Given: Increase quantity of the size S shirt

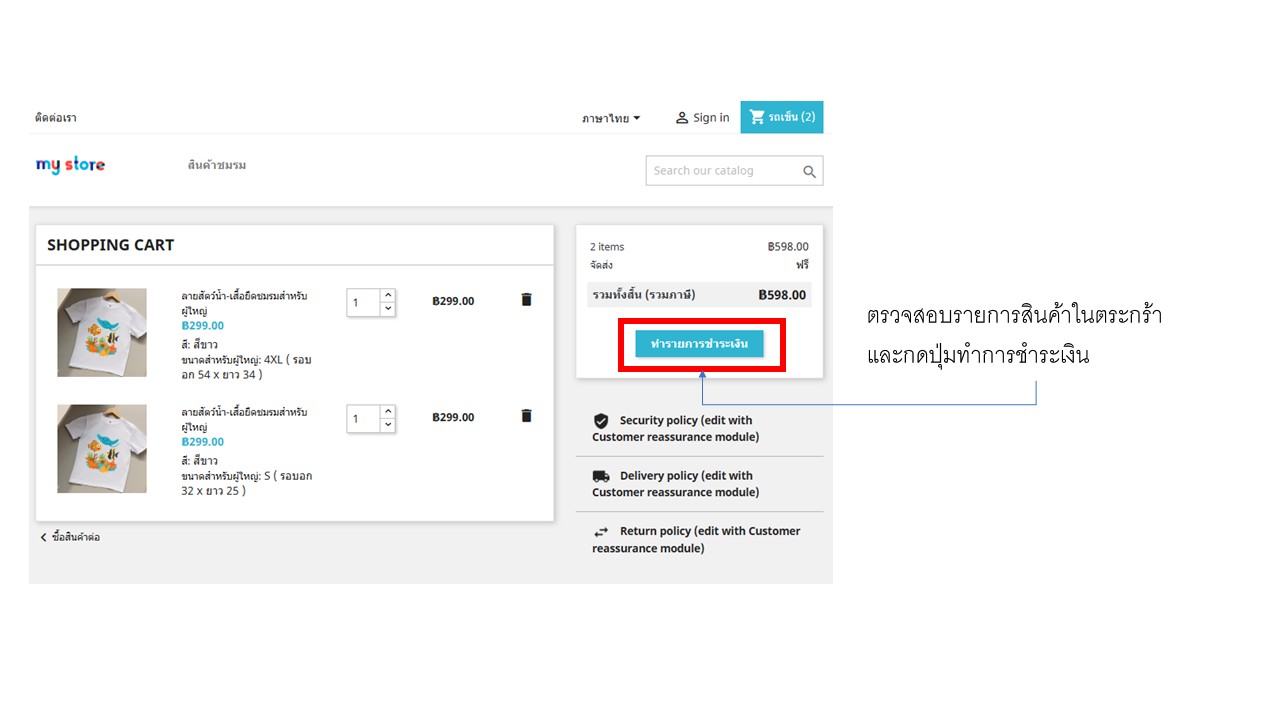Looking at the screenshot, I should point(388,411).
